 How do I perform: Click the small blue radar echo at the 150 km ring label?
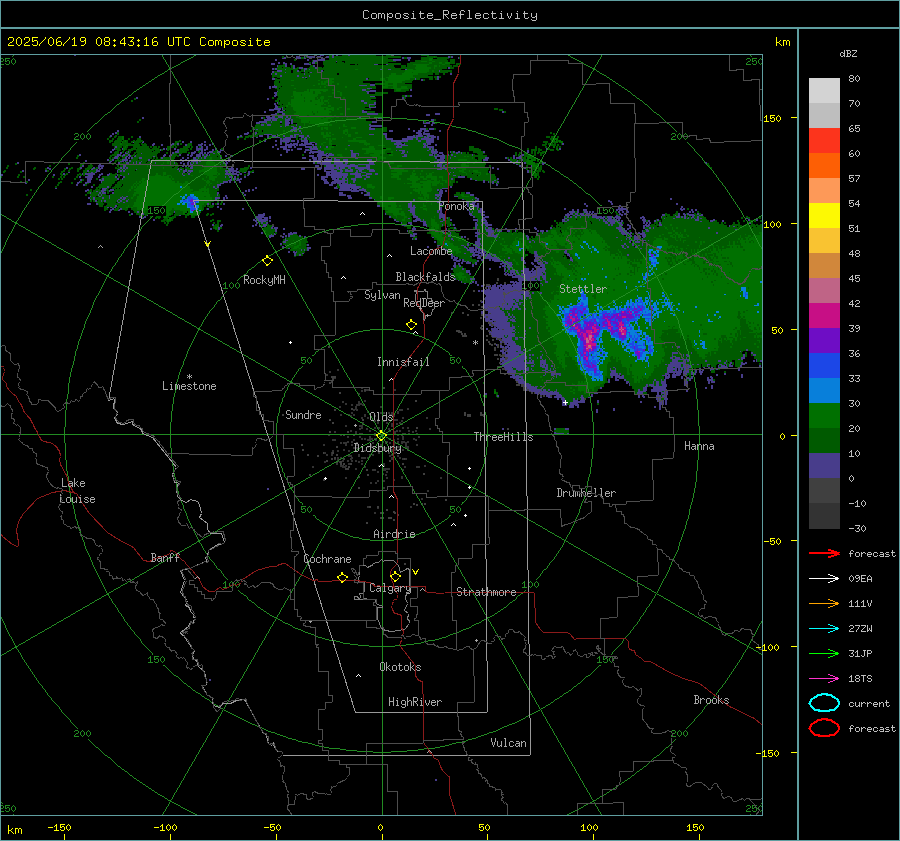point(190,202)
